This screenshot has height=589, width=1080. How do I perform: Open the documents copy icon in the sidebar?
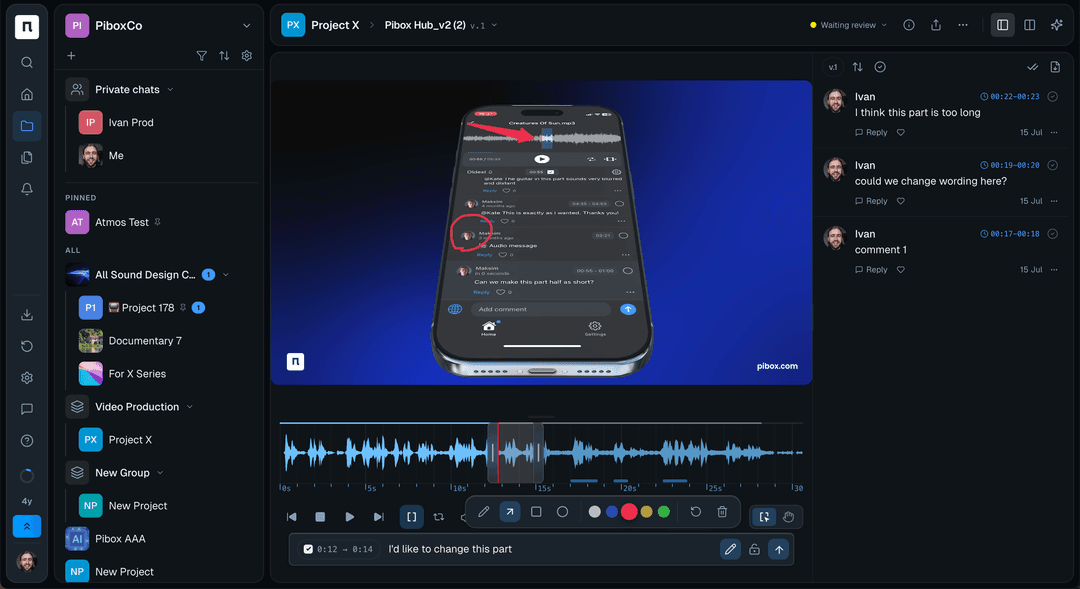pos(27,158)
